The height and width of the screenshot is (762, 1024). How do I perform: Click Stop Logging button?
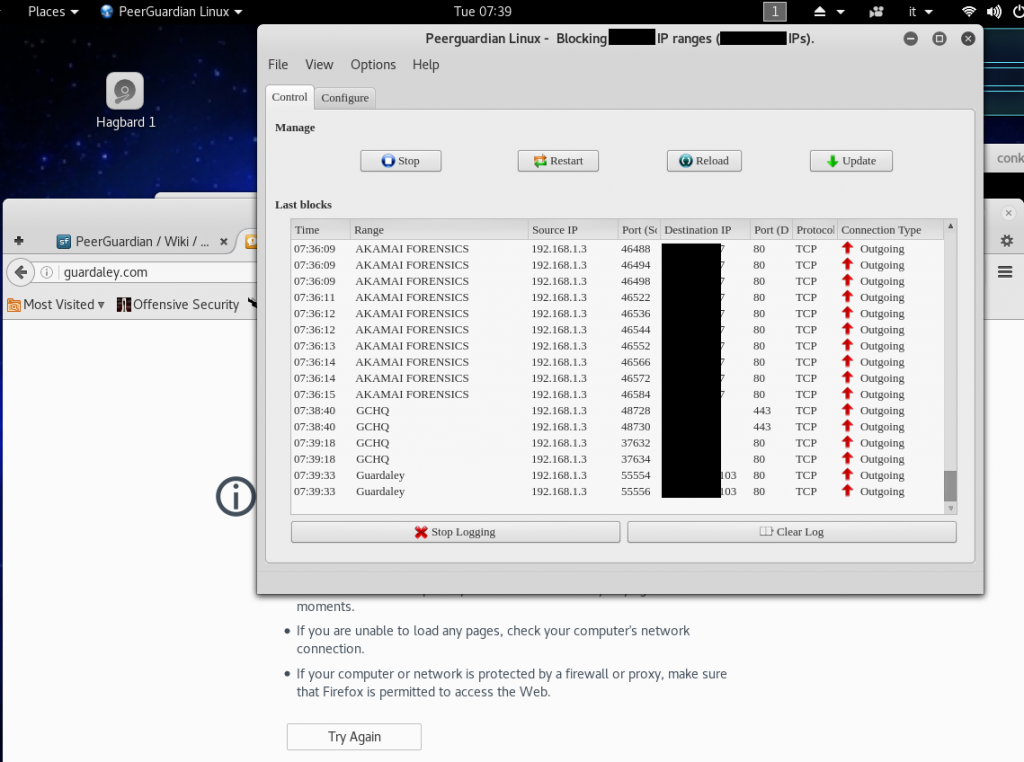[x=455, y=532]
